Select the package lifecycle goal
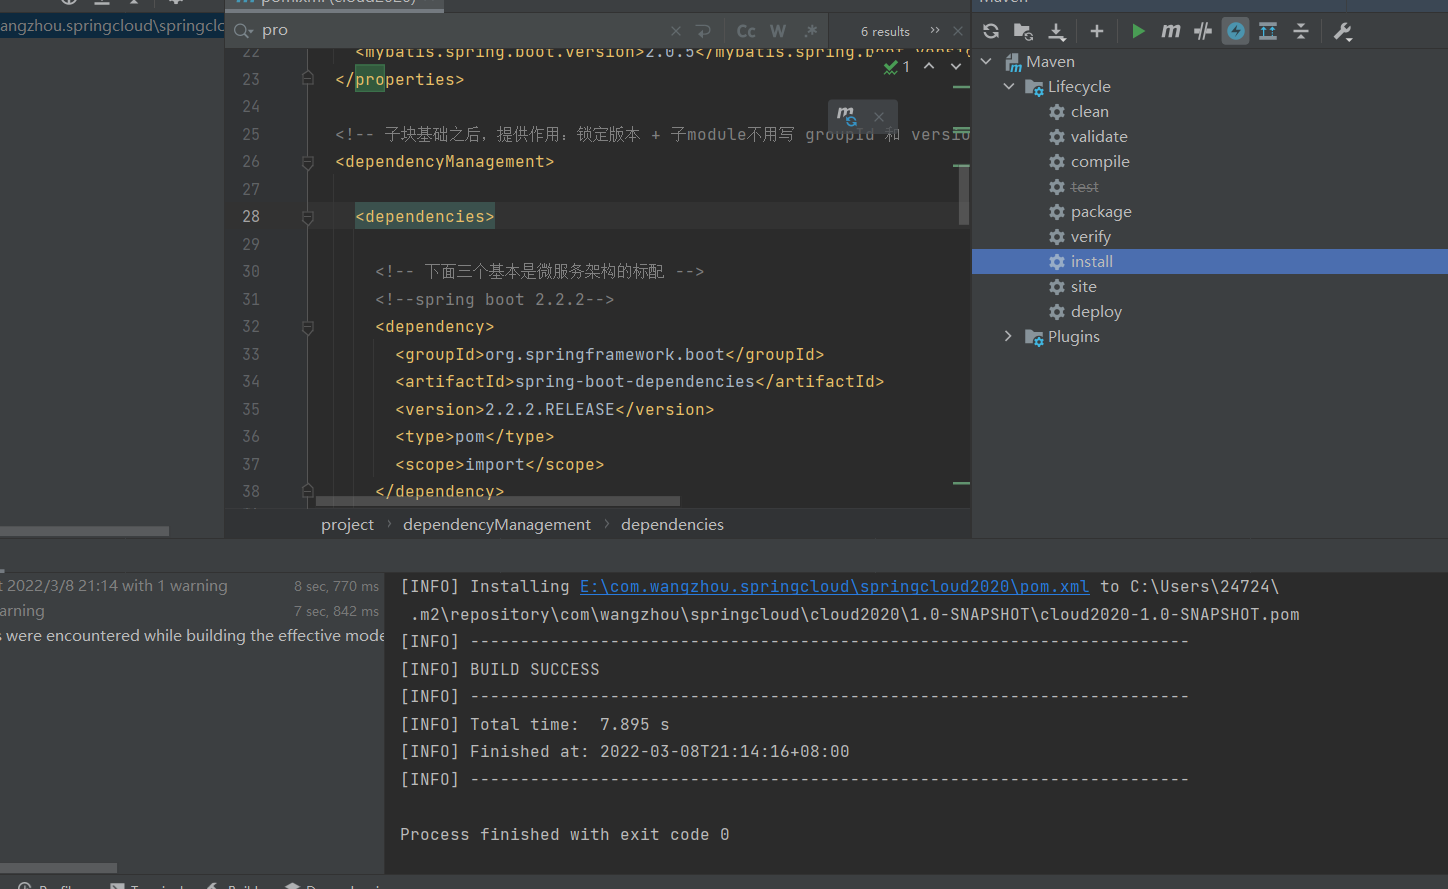Viewport: 1448px width, 889px height. (x=1101, y=212)
